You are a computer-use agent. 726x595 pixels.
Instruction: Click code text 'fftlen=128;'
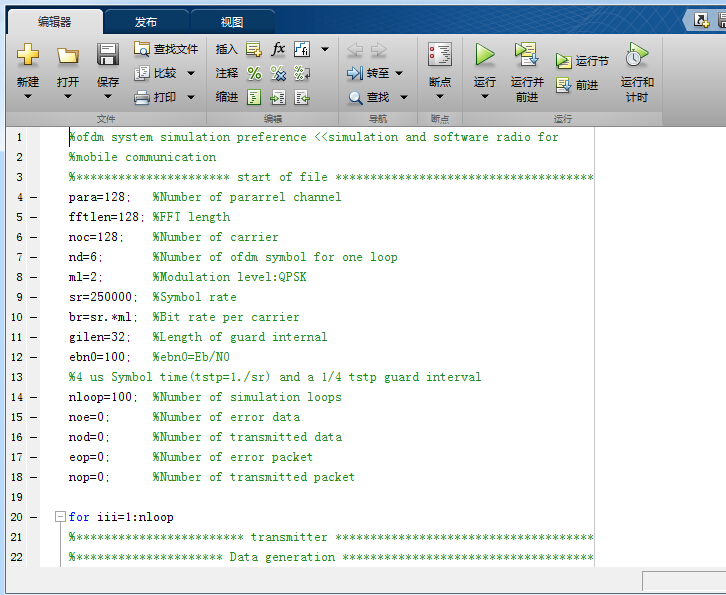pyautogui.click(x=106, y=217)
